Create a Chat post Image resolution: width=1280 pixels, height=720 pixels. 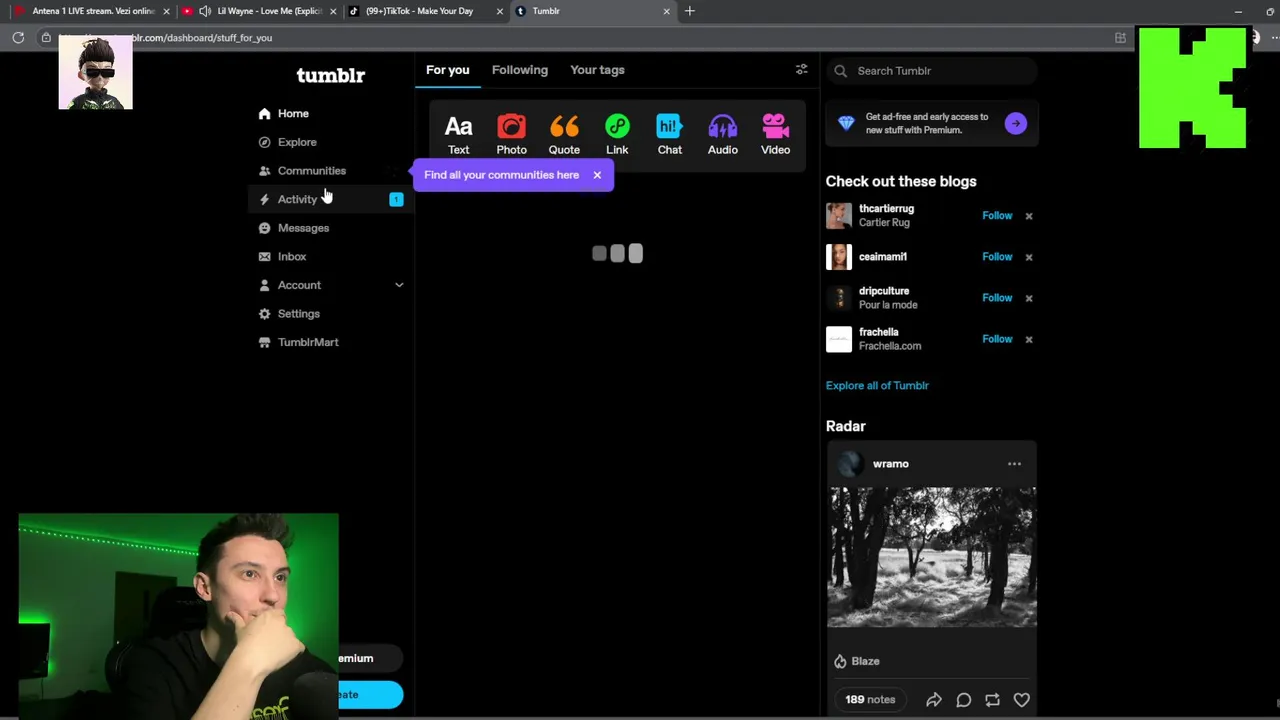(670, 134)
